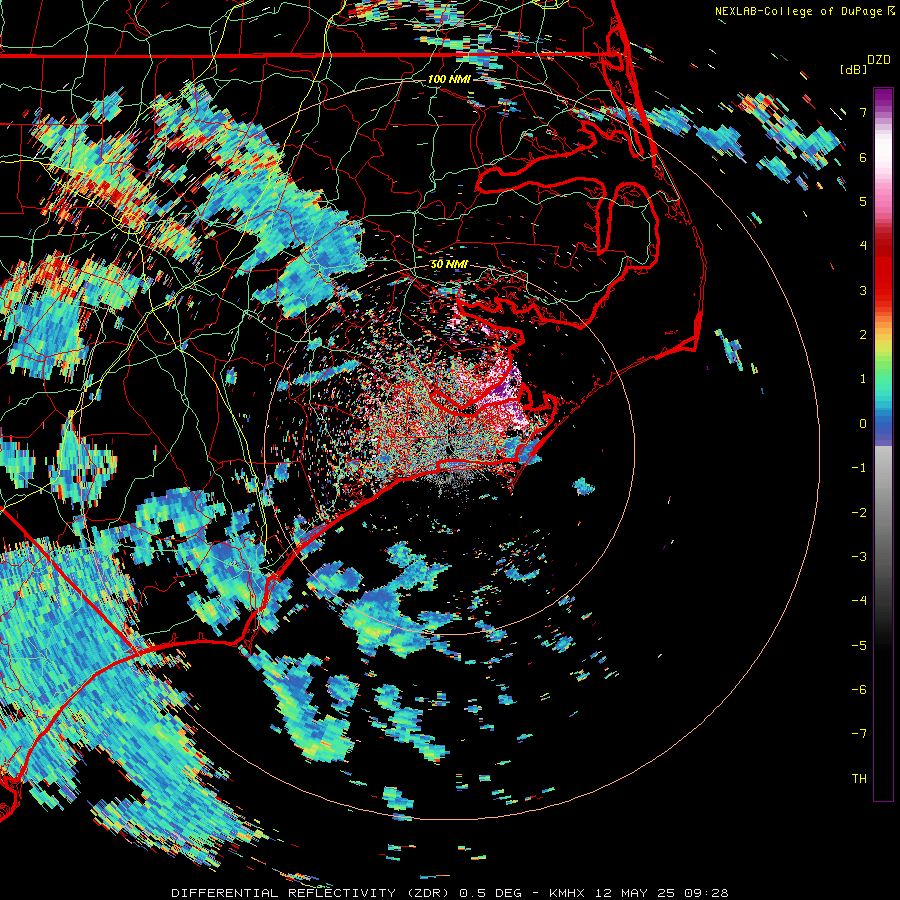Screen dimensions: 900x900
Task: Click the -3 value on color scale
Action: tap(859, 556)
